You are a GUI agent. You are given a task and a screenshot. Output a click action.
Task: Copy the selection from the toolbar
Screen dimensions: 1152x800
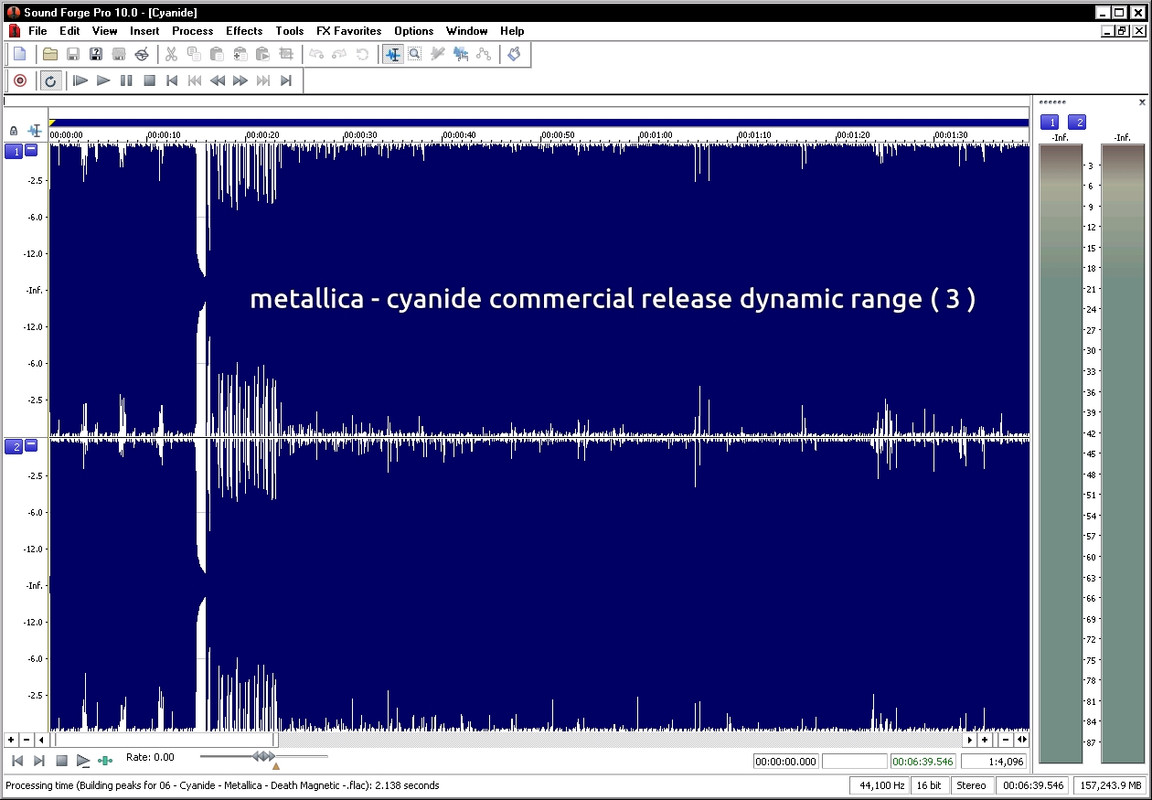(194, 54)
